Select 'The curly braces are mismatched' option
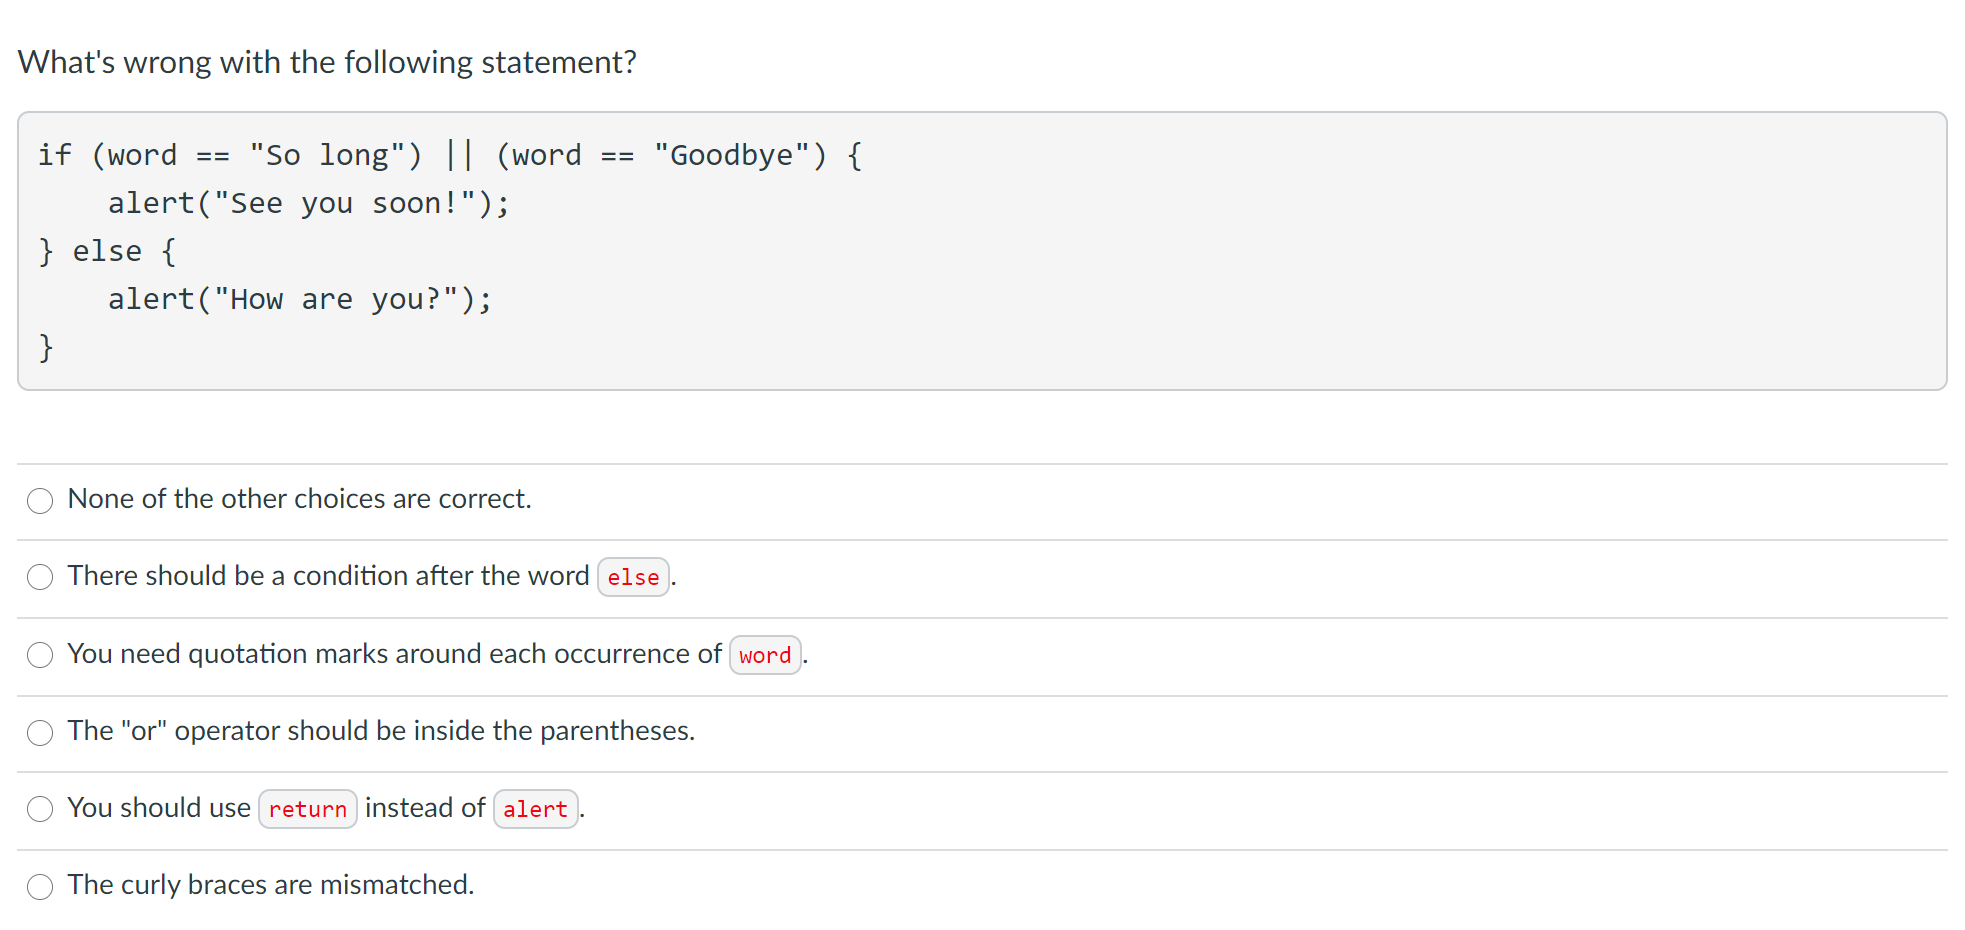Screen dimensions: 1965x930 (40, 886)
